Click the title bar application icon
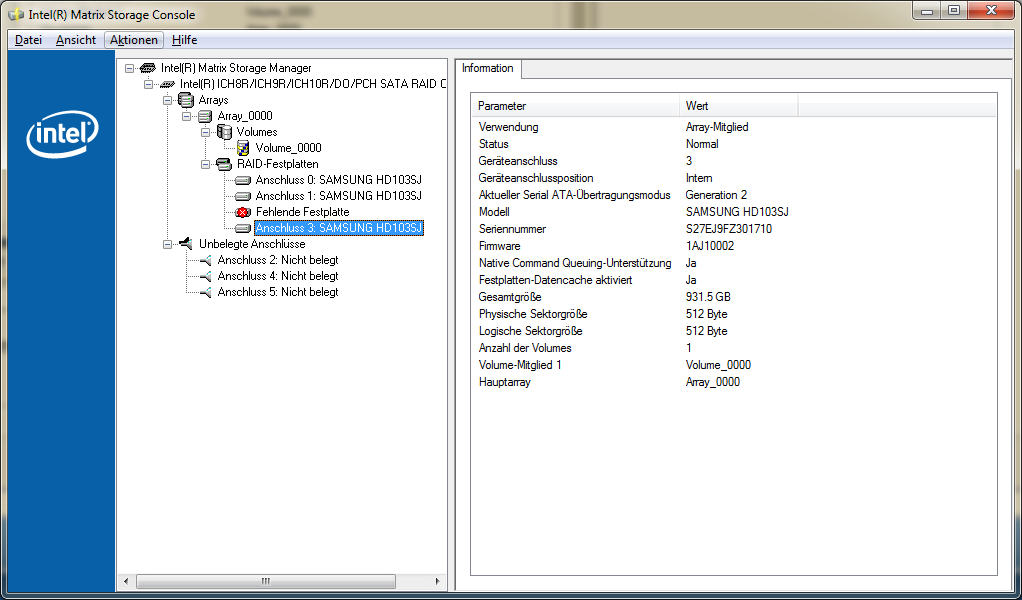 tap(16, 14)
